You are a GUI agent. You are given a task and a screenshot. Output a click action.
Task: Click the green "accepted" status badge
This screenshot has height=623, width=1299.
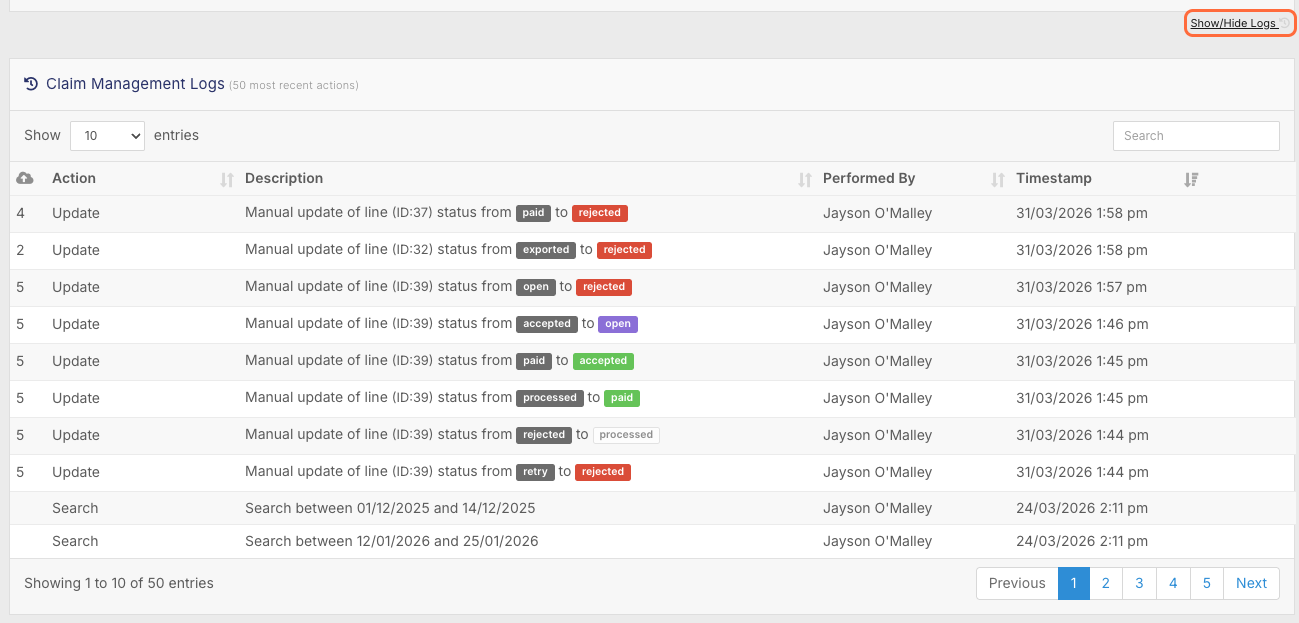click(x=603, y=361)
